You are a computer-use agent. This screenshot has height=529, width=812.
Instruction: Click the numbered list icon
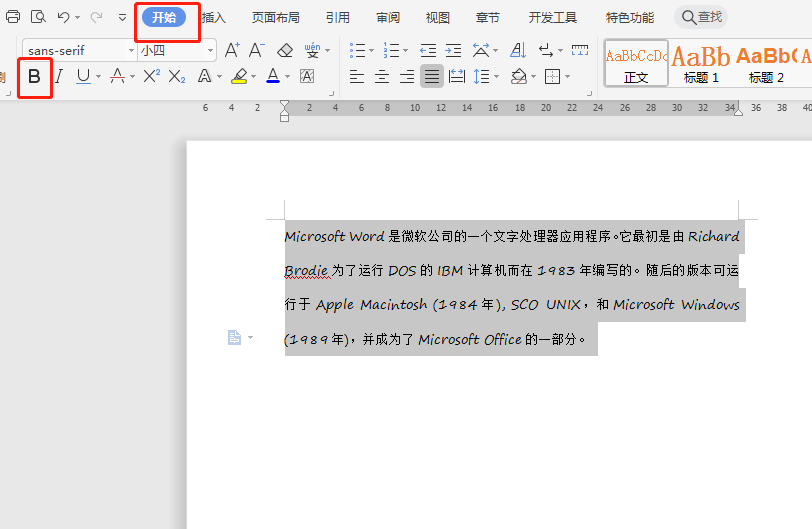[x=392, y=50]
